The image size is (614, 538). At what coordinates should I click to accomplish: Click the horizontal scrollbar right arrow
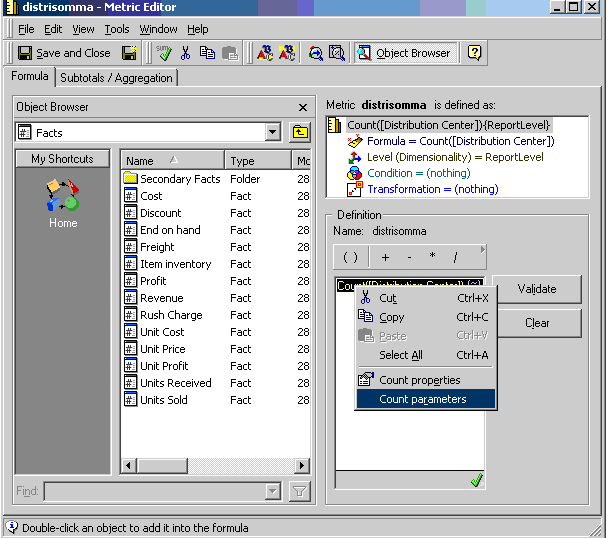tap(302, 466)
